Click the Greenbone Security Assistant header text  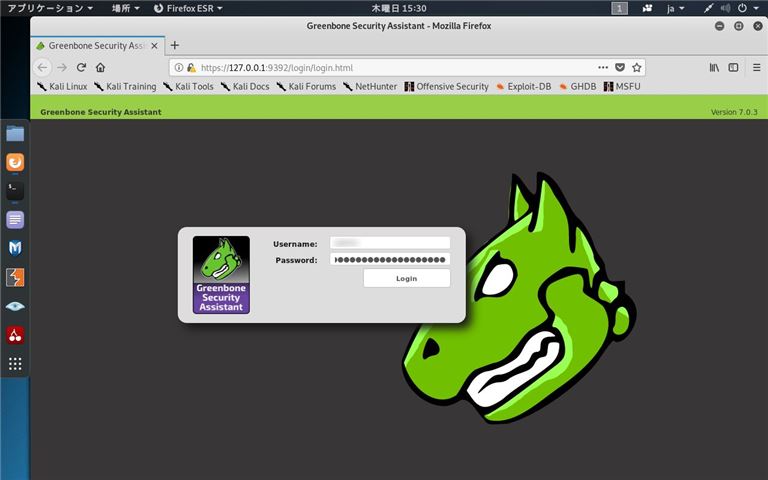click(101, 112)
